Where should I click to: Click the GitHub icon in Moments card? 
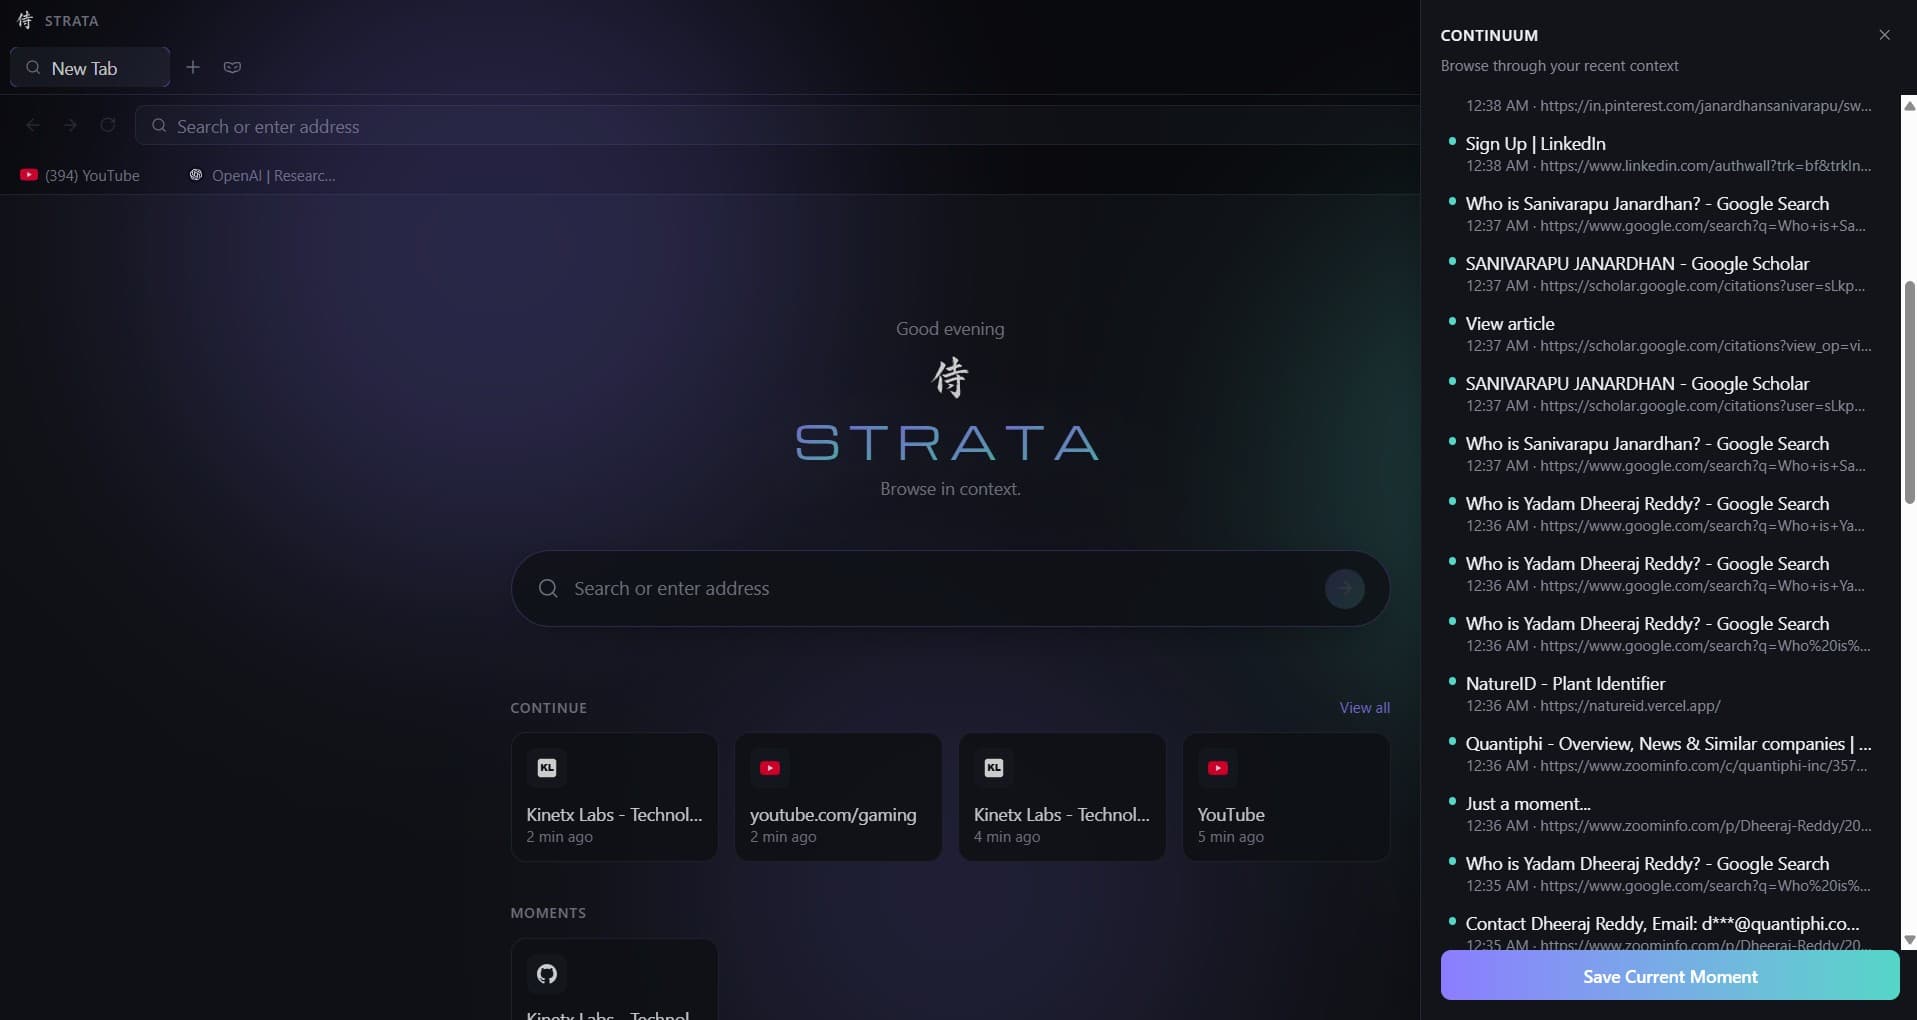[x=547, y=974]
